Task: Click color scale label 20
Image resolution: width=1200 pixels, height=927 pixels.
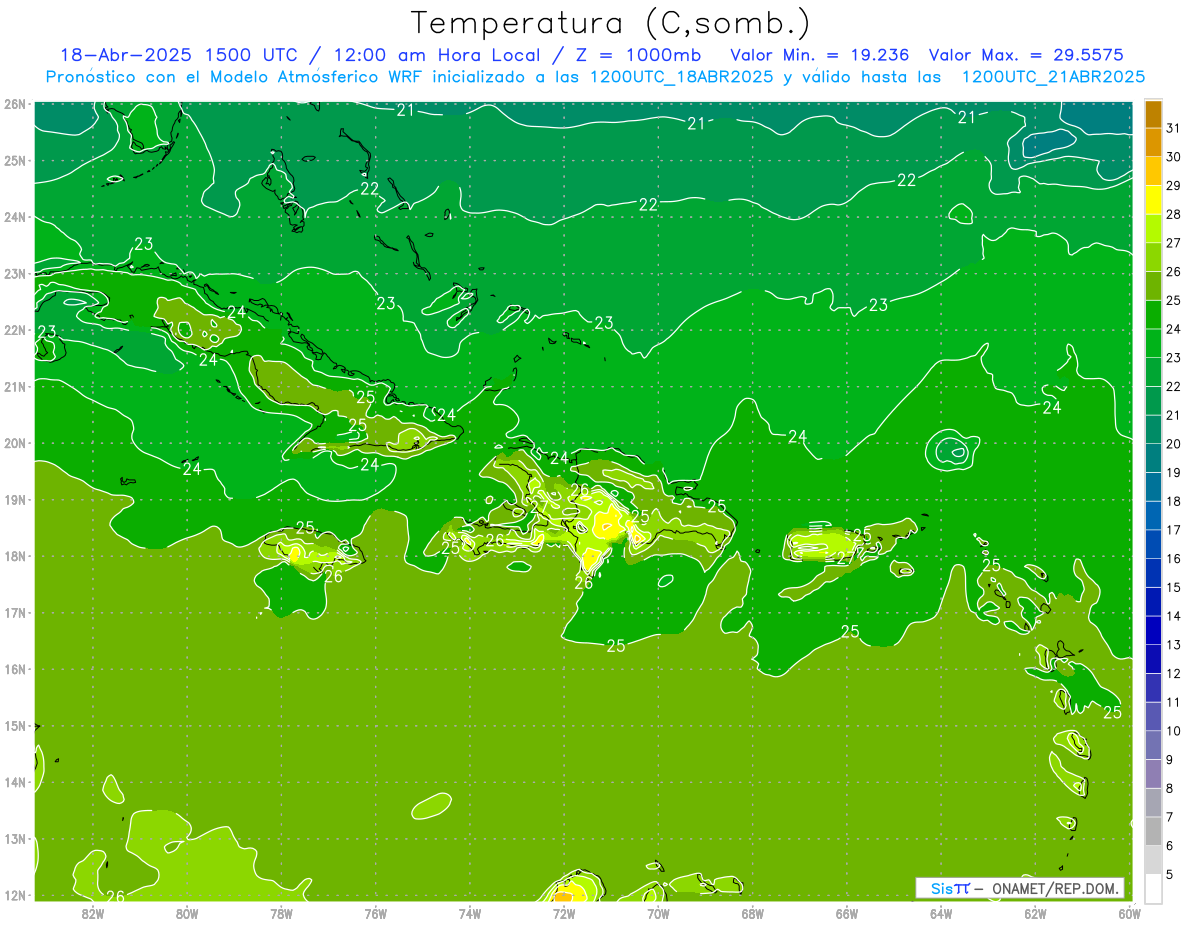Action: coord(1173,443)
